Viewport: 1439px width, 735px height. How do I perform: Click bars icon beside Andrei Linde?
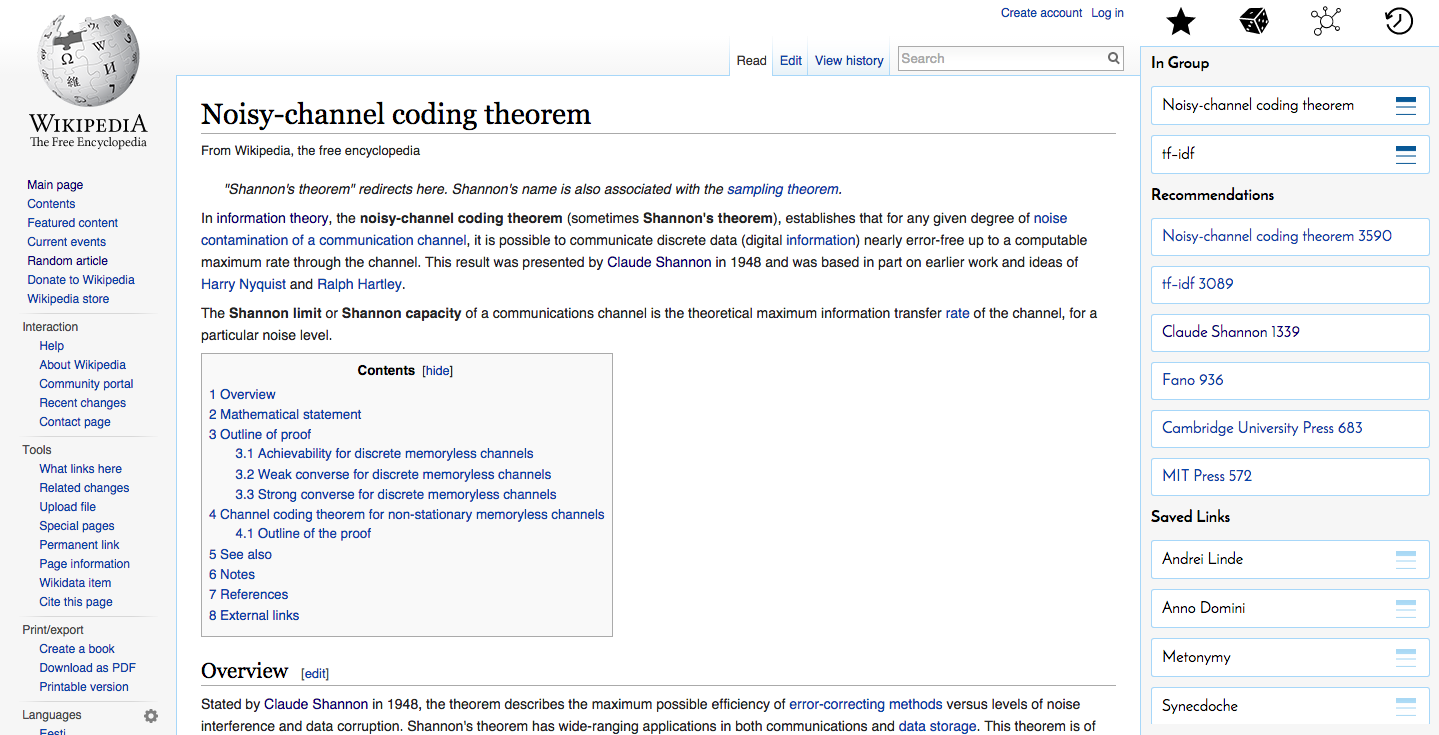coord(1406,560)
